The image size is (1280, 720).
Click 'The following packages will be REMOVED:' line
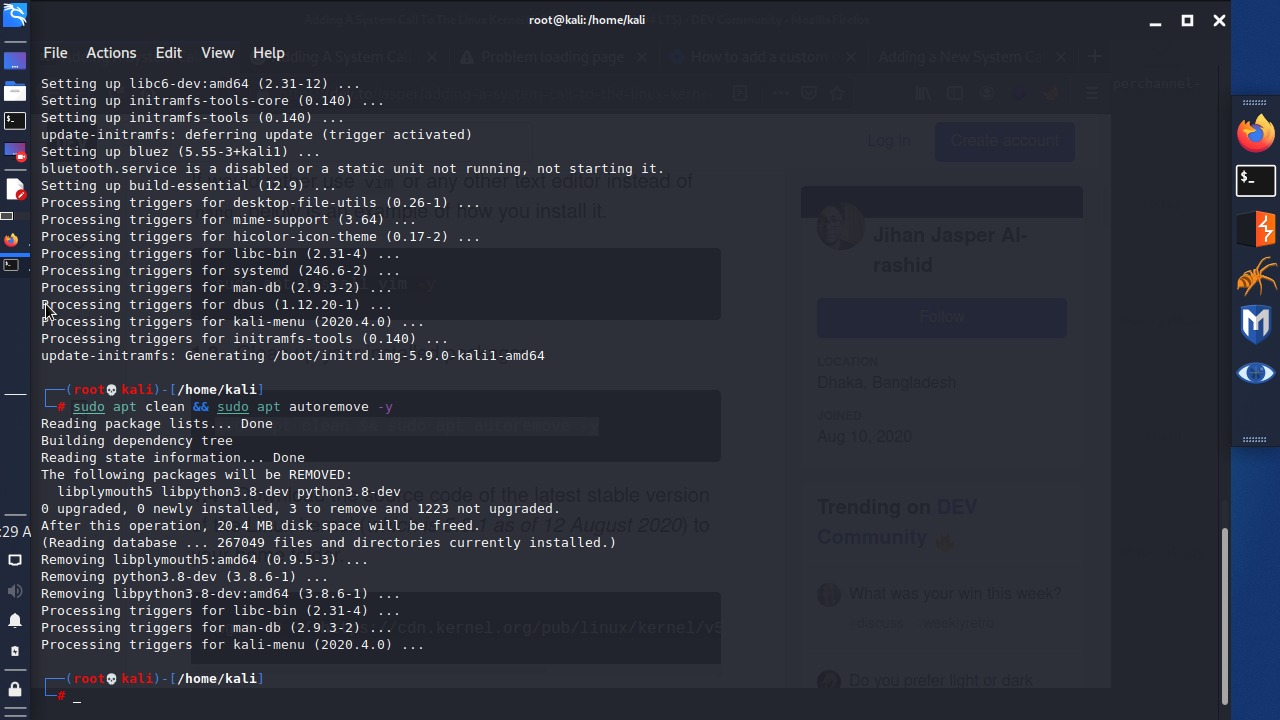(x=197, y=475)
